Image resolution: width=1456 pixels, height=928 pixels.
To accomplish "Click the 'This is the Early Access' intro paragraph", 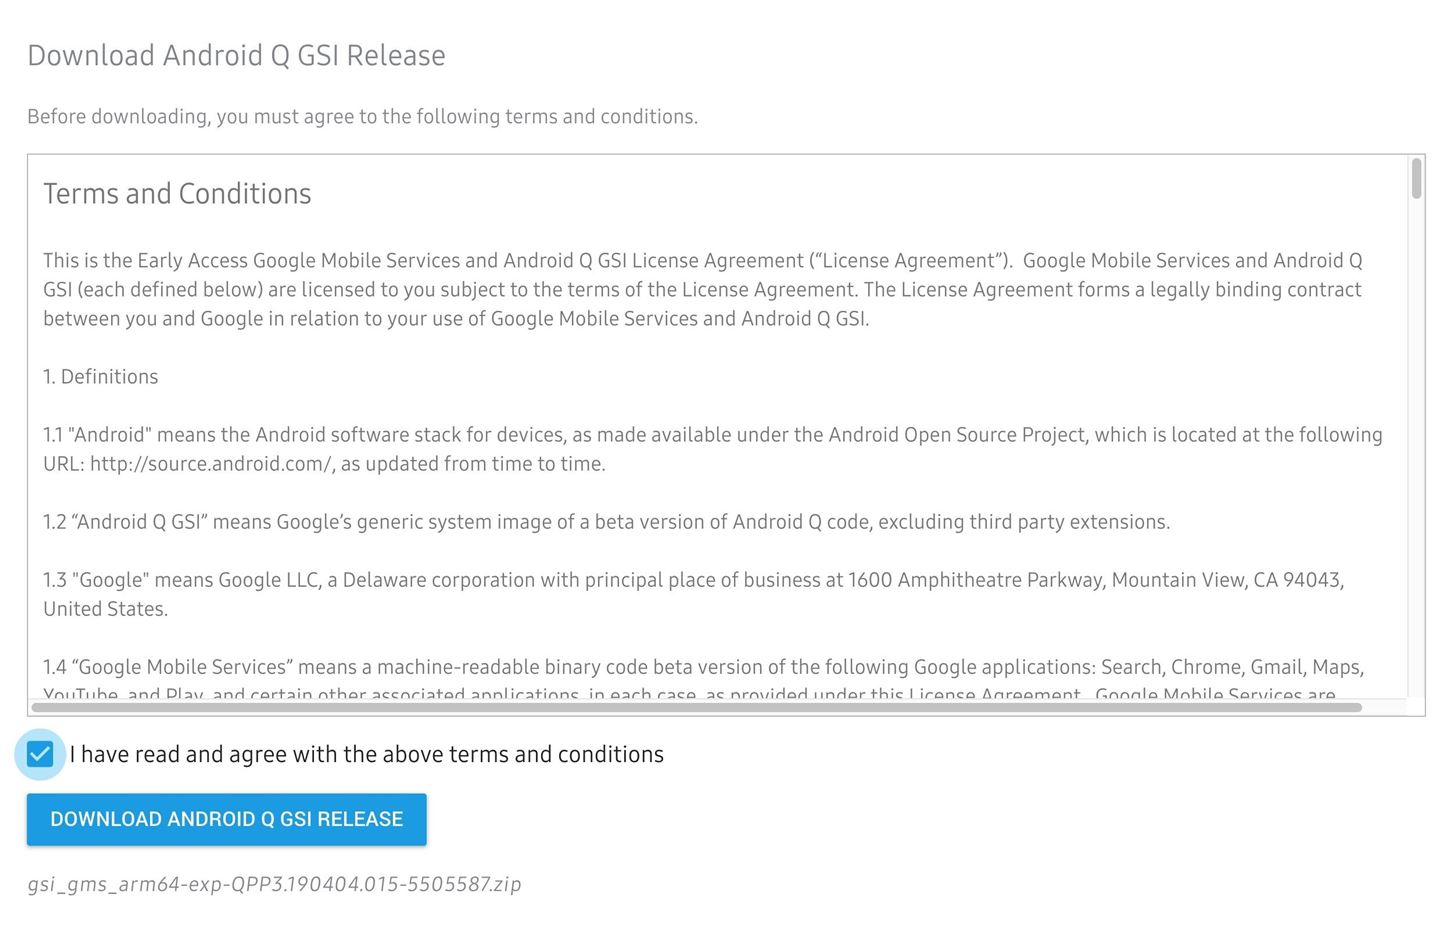I will 703,289.
